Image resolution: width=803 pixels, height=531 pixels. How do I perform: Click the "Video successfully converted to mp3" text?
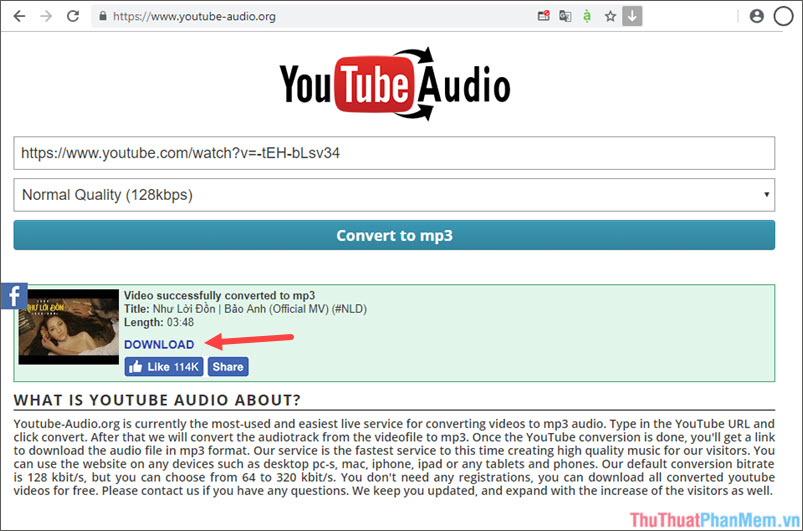tap(219, 295)
